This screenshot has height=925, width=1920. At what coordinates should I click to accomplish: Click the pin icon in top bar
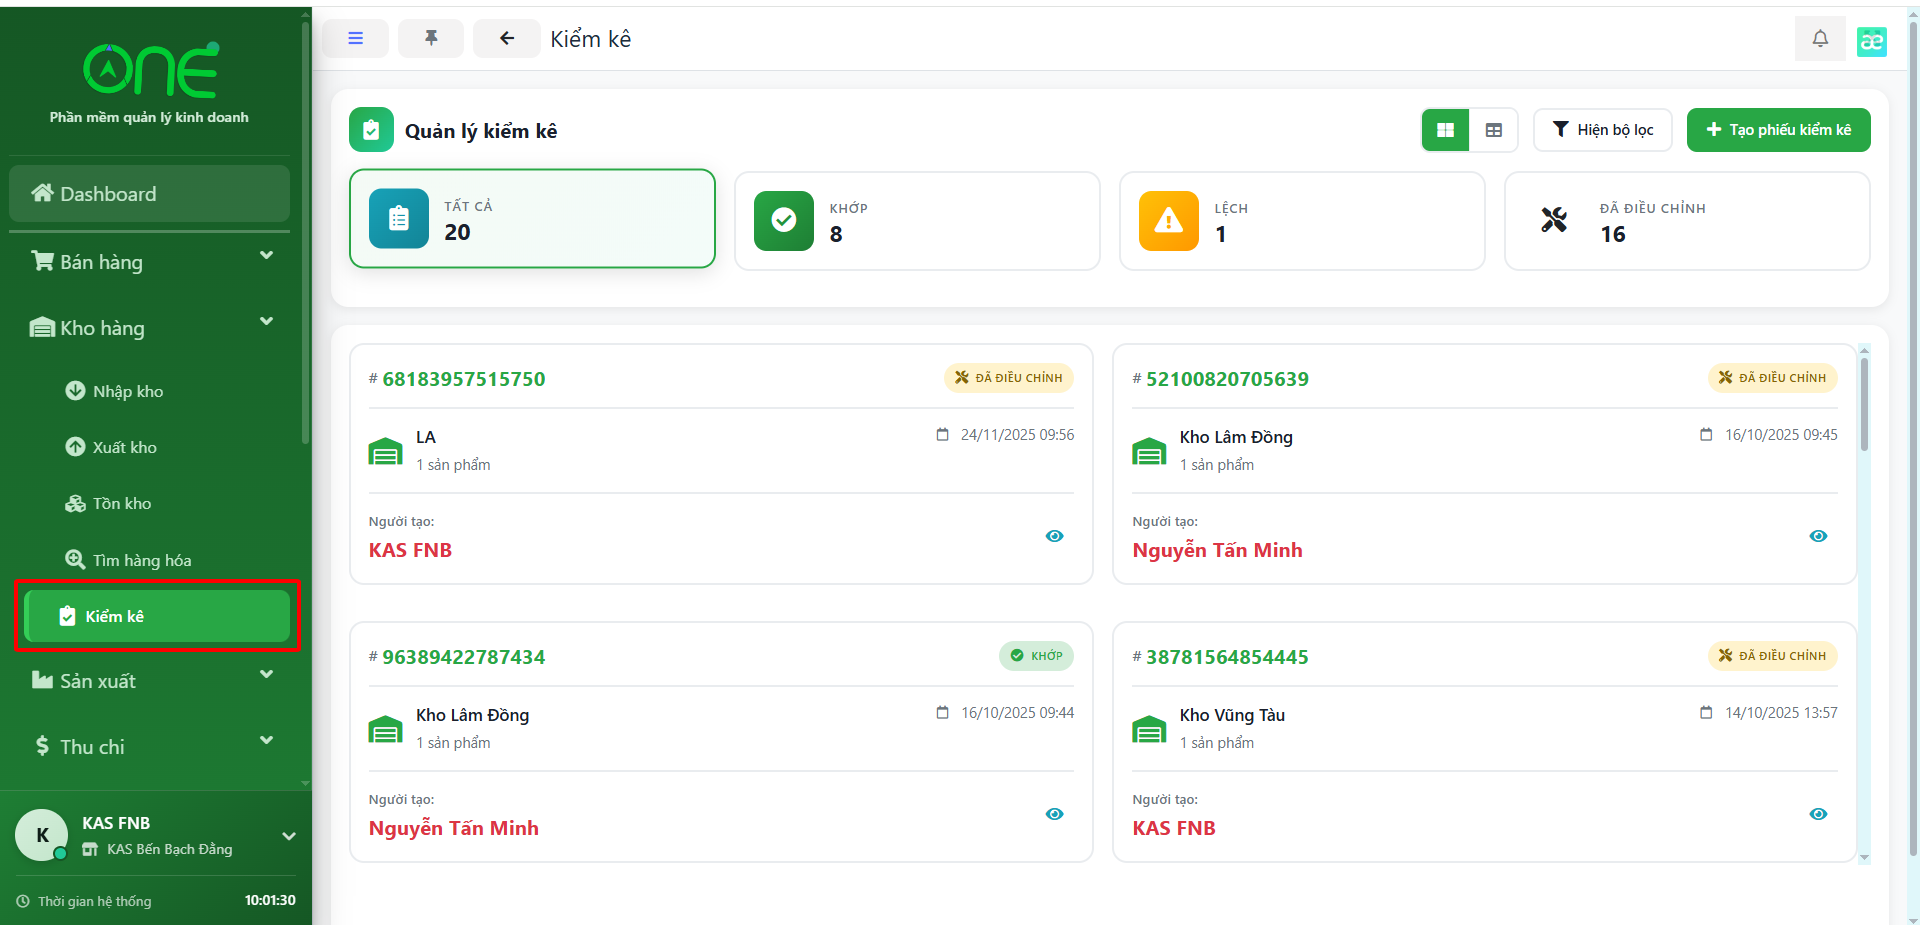click(431, 39)
